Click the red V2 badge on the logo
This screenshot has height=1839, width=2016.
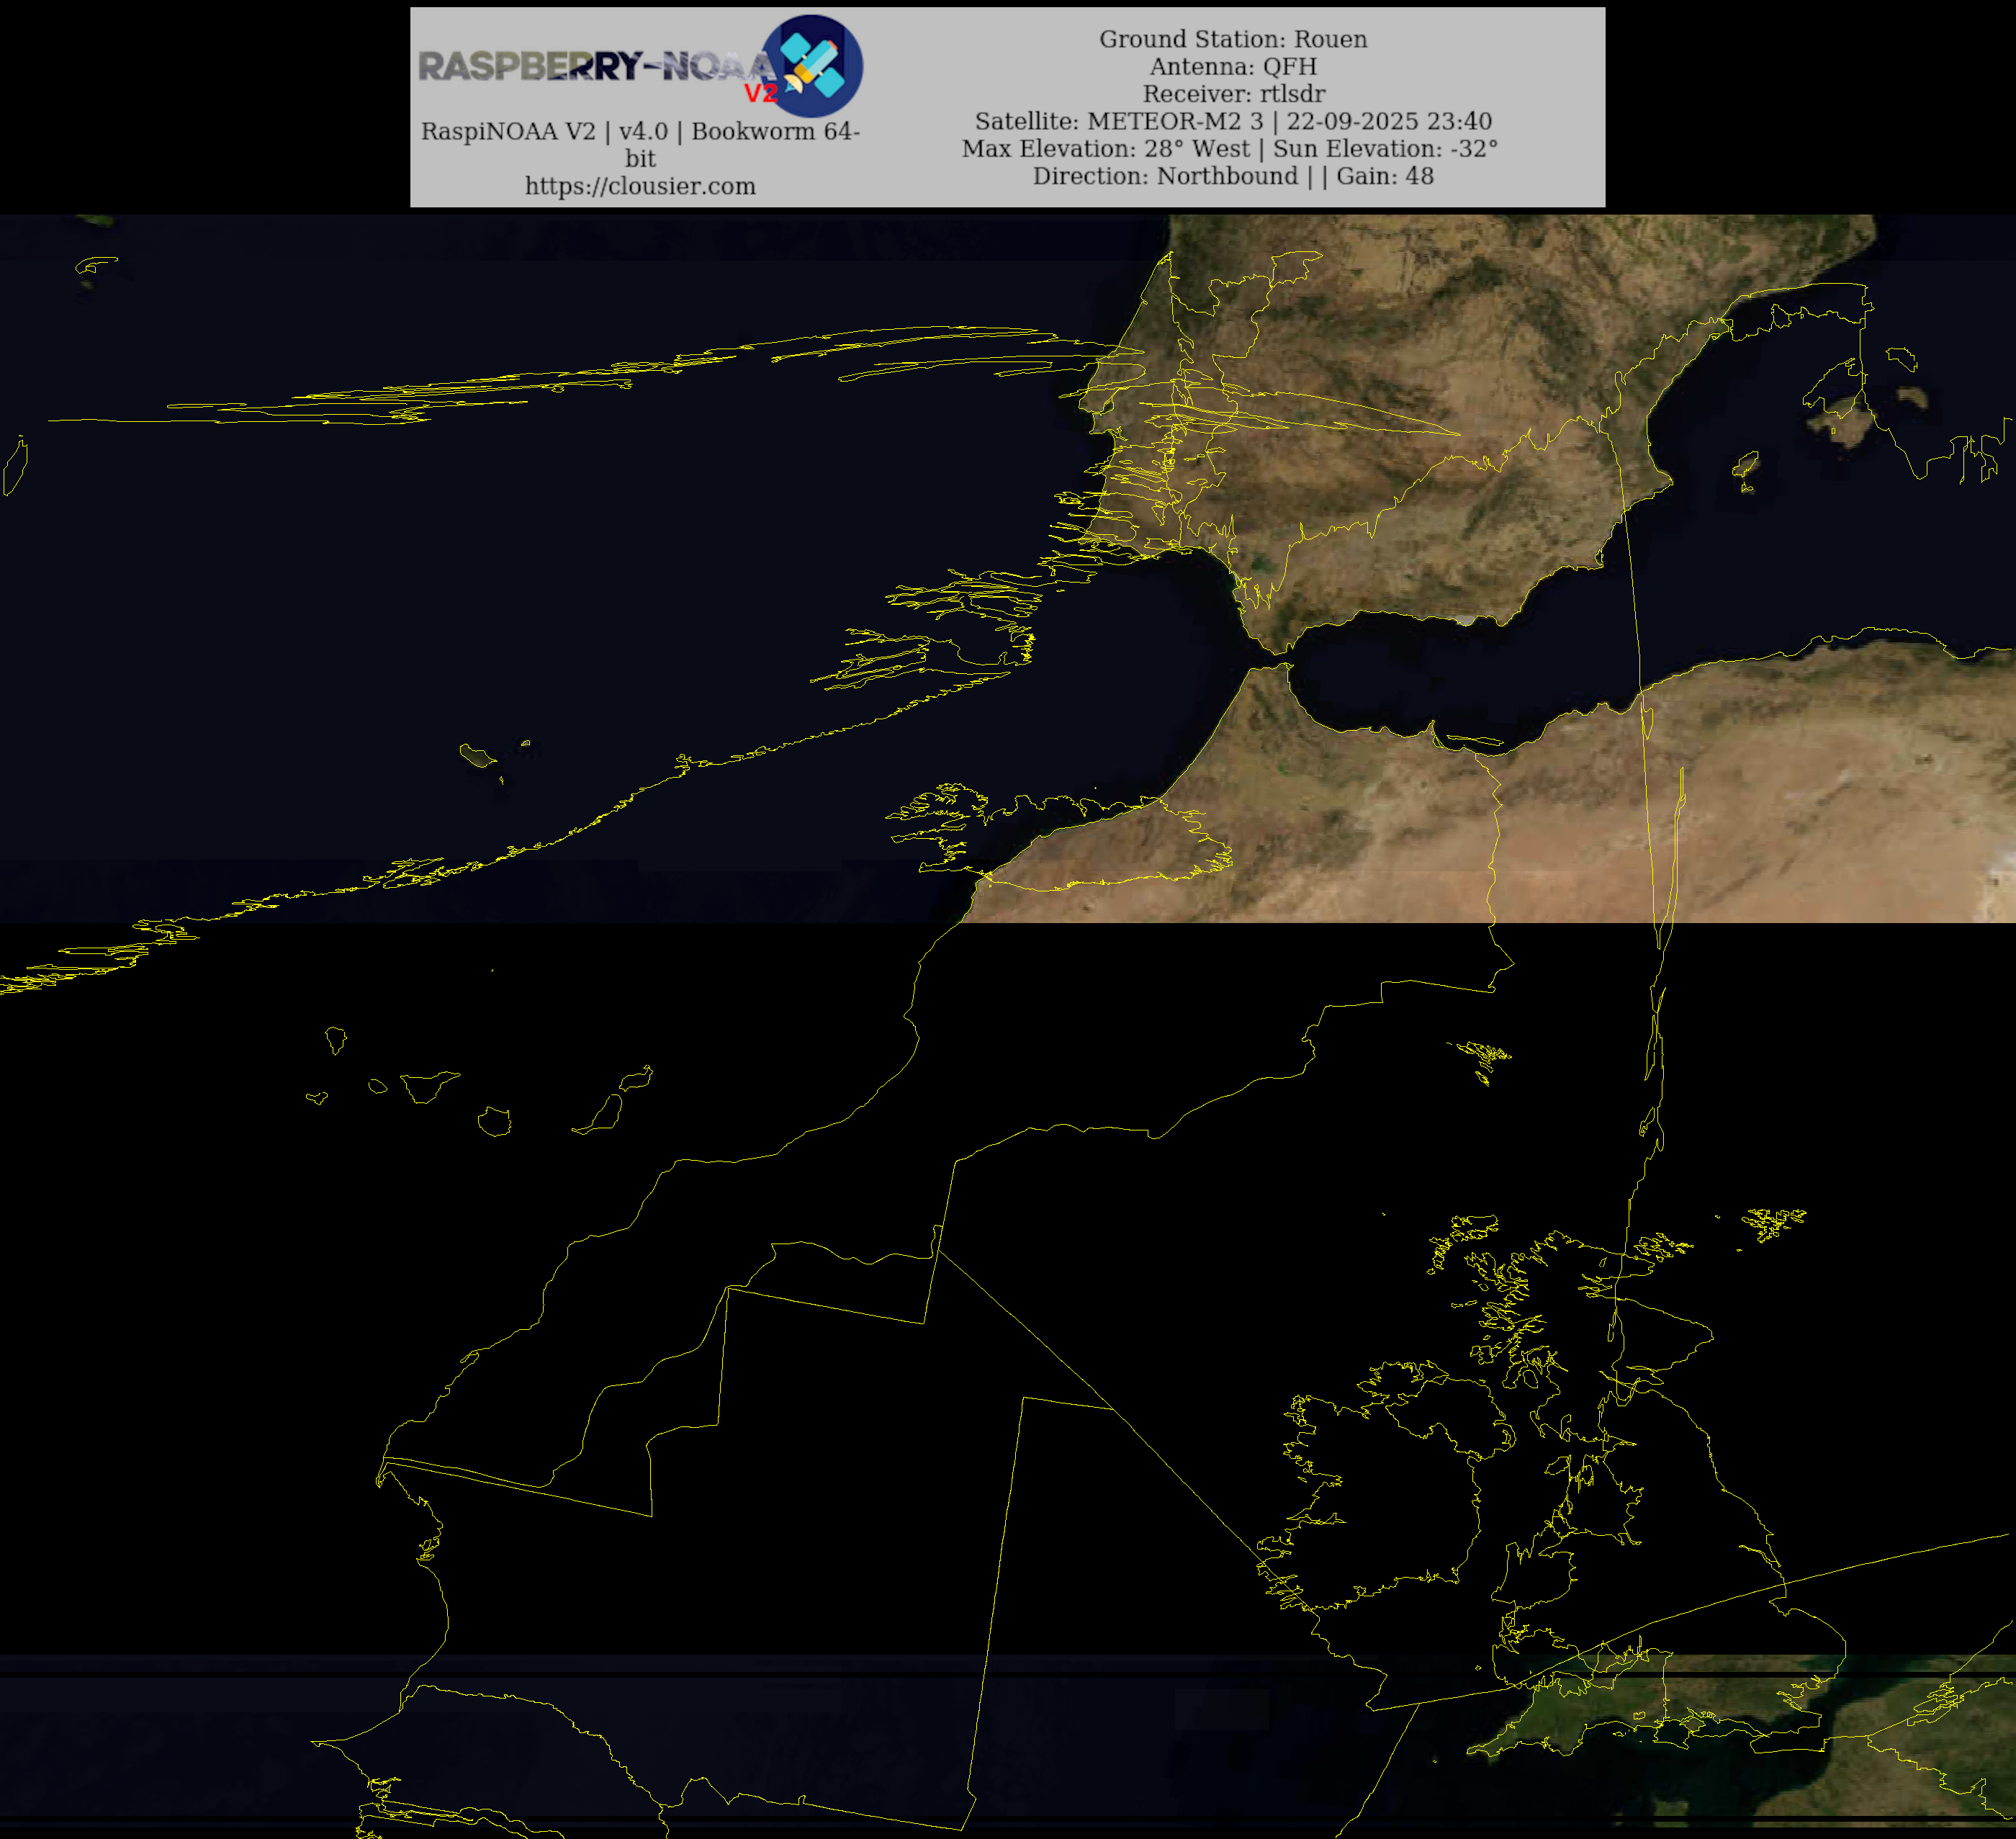(x=760, y=94)
